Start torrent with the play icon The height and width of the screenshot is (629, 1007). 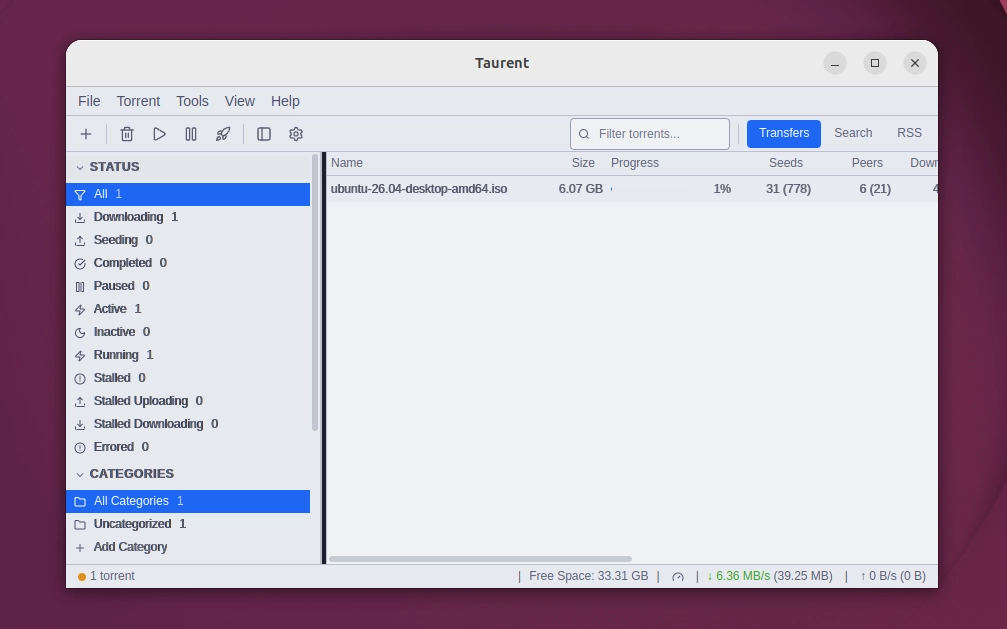[x=159, y=134]
